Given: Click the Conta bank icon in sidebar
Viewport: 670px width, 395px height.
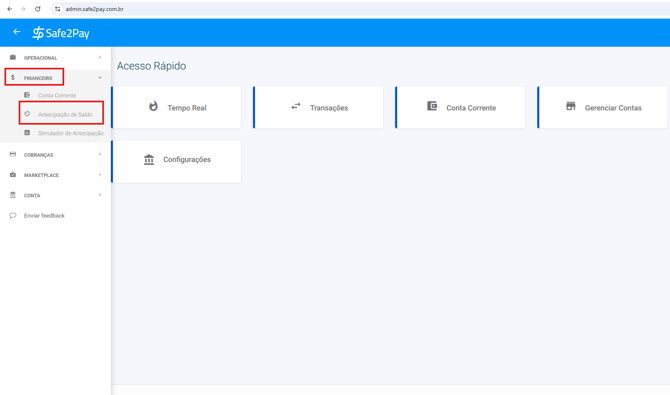Looking at the screenshot, I should [x=13, y=195].
